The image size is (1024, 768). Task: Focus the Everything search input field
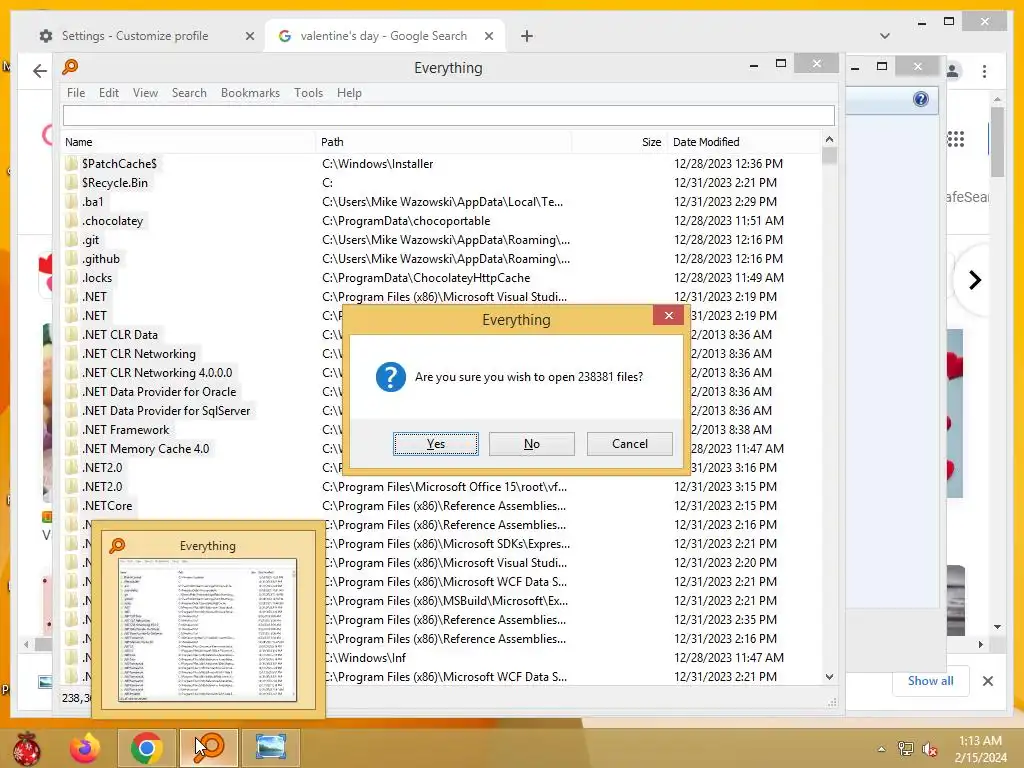click(449, 116)
